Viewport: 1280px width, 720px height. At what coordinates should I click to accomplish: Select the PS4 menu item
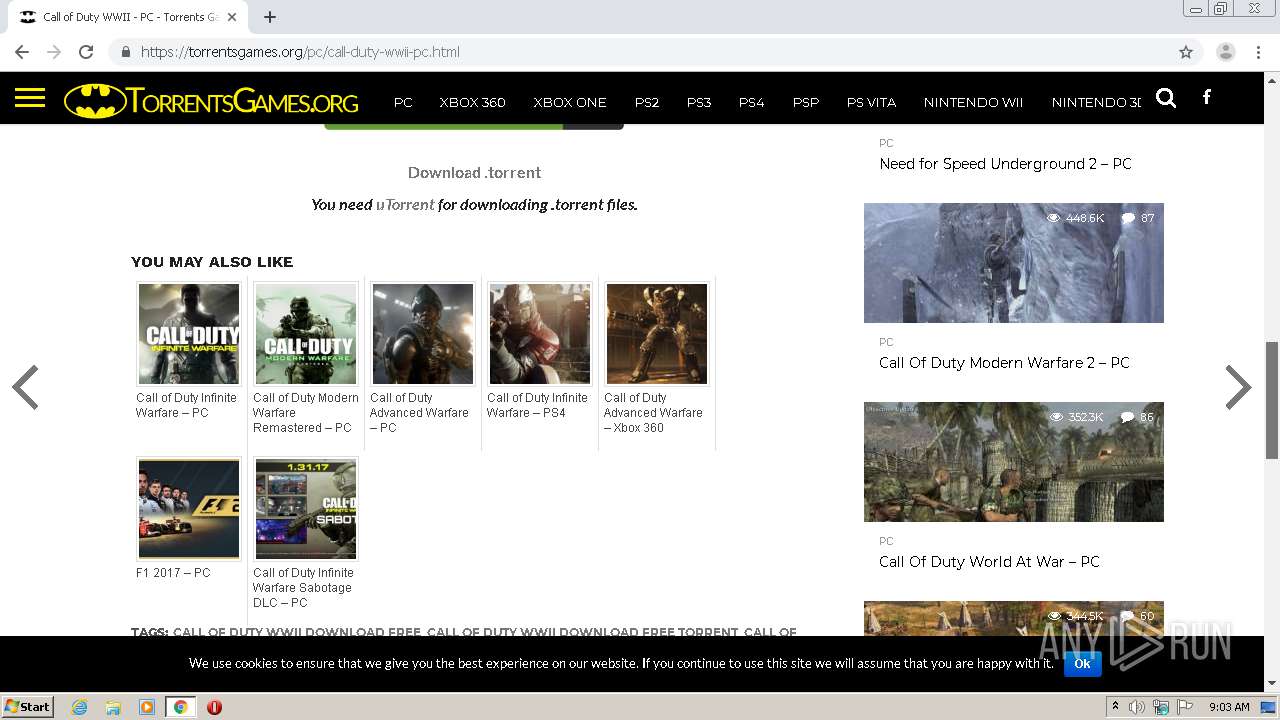[x=751, y=102]
